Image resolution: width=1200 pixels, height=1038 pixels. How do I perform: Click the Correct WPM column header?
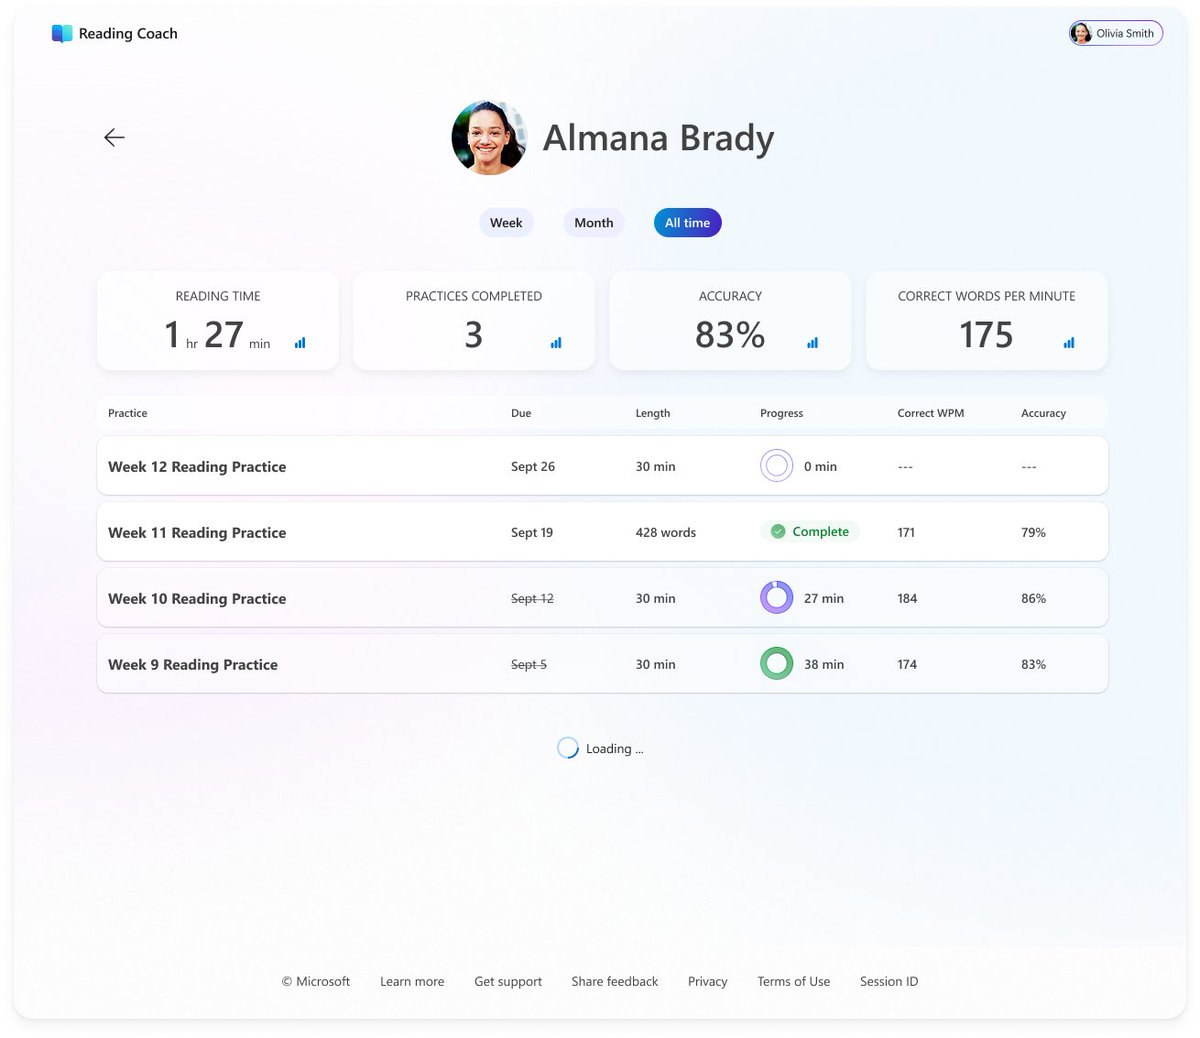point(931,413)
